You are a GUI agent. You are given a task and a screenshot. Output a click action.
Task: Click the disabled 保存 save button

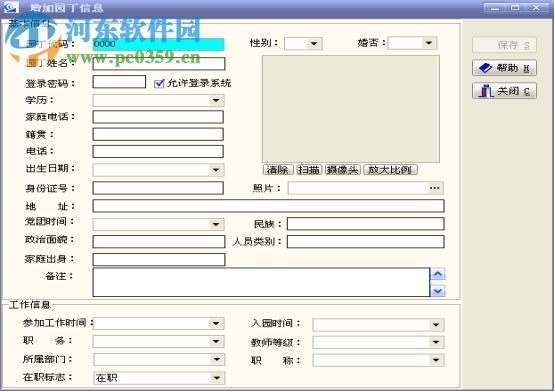pyautogui.click(x=504, y=45)
